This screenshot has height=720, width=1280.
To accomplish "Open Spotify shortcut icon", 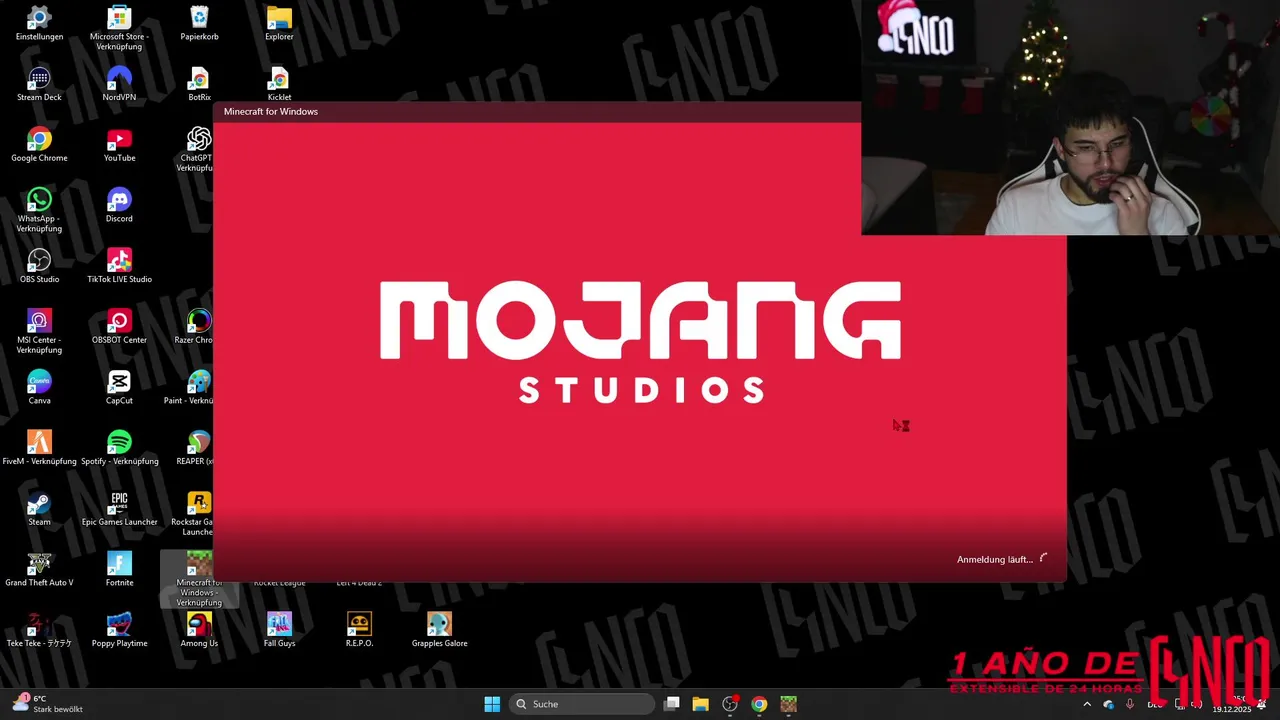I will [x=119, y=448].
